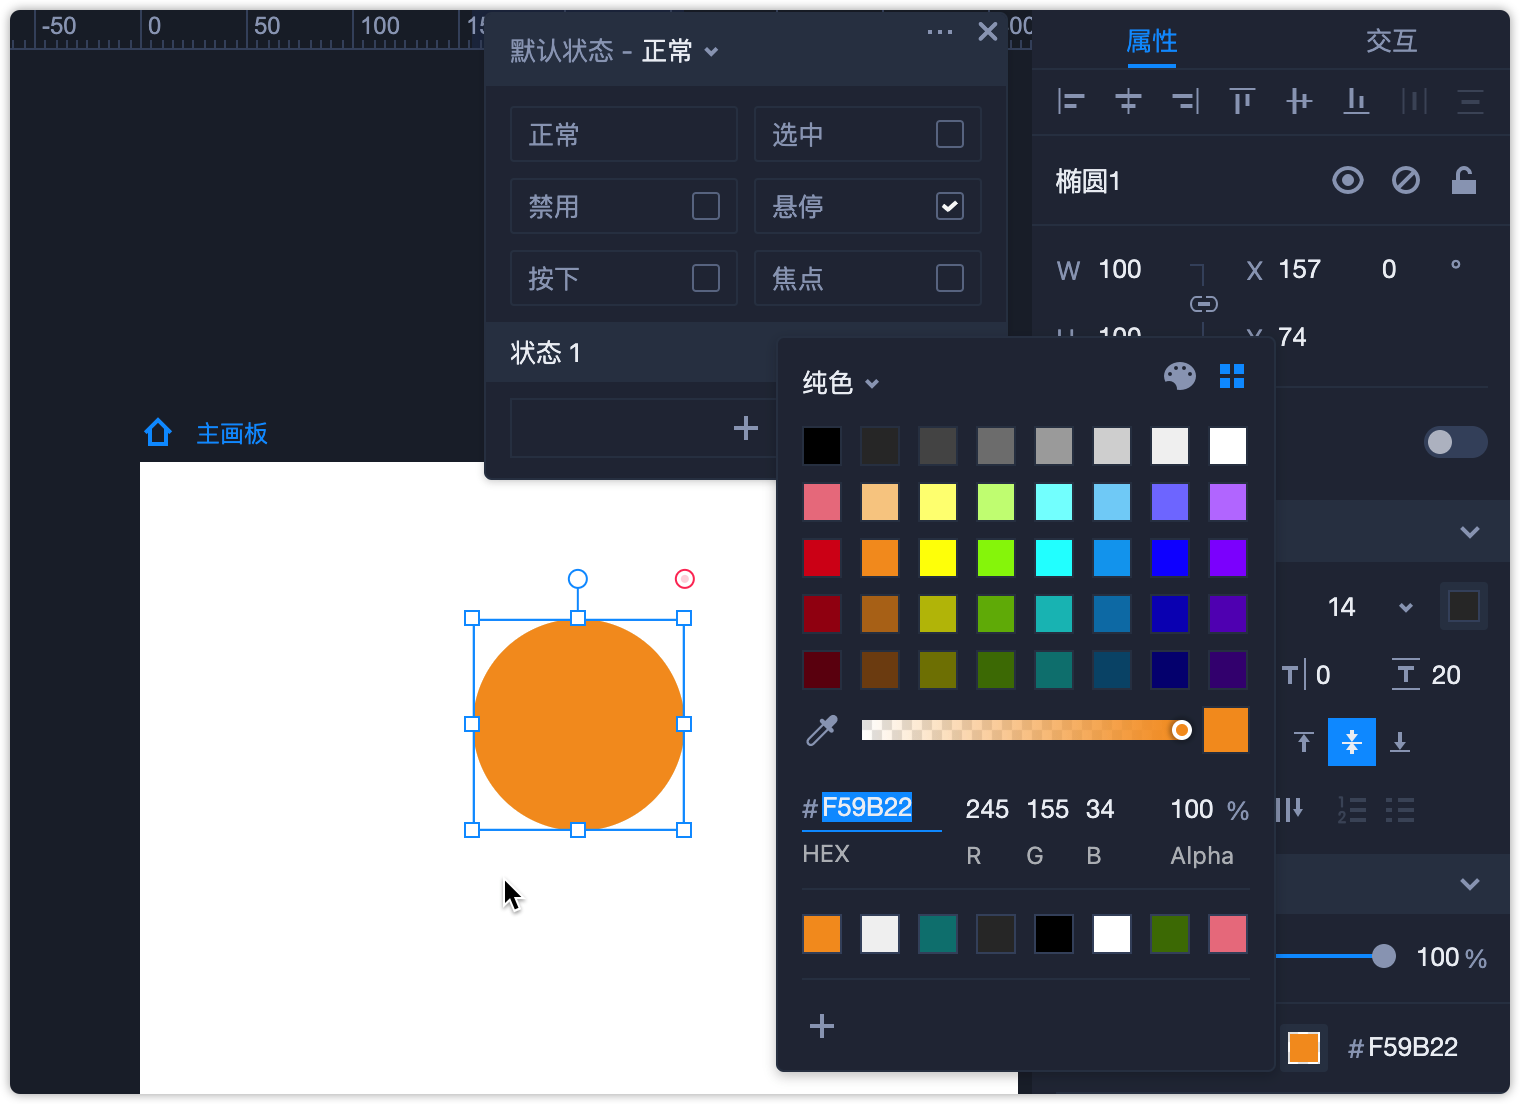1520x1104 pixels.
Task: Check the 禁用 state checkbox
Action: pyautogui.click(x=705, y=206)
